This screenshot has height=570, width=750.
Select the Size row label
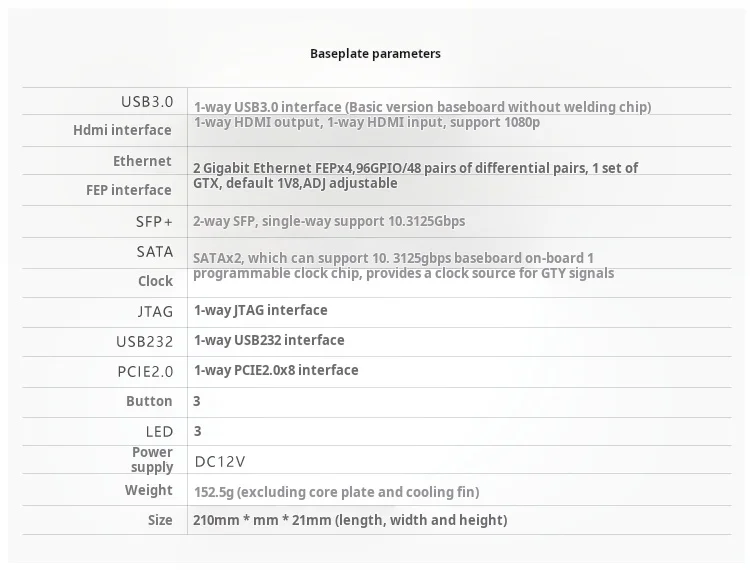[160, 520]
